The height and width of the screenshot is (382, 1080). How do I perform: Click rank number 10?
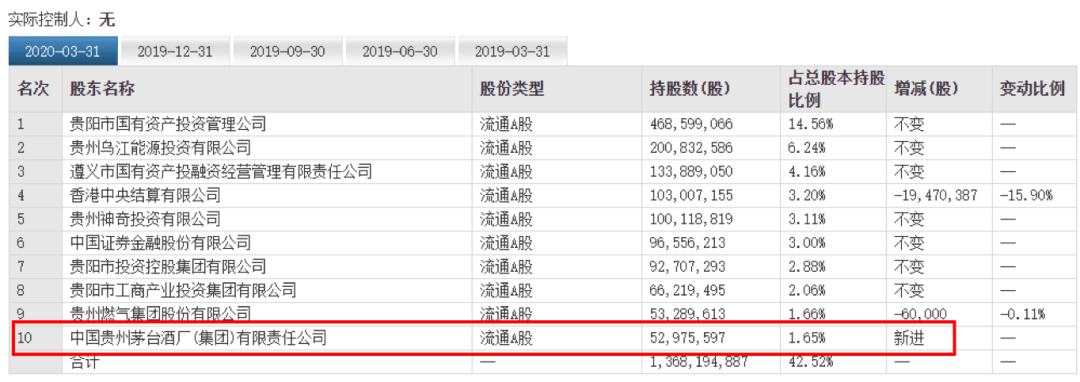25,338
